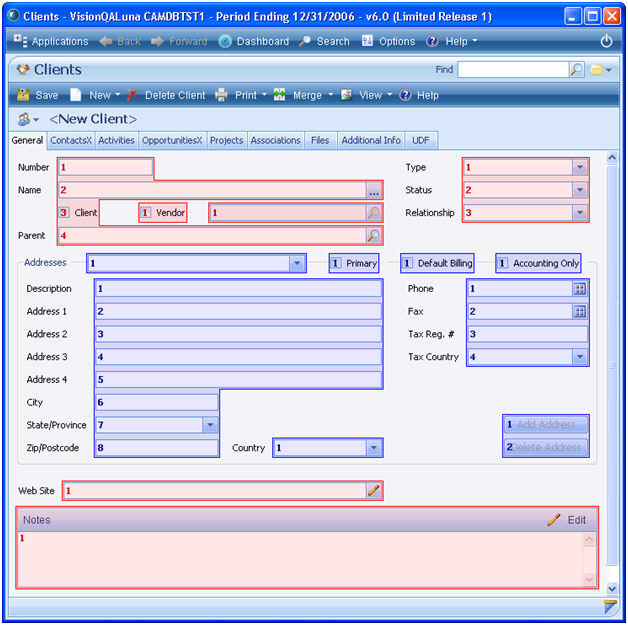Screen dimensions: 628x625
Task: Enable the Primary address checkbox
Action: pos(336,263)
